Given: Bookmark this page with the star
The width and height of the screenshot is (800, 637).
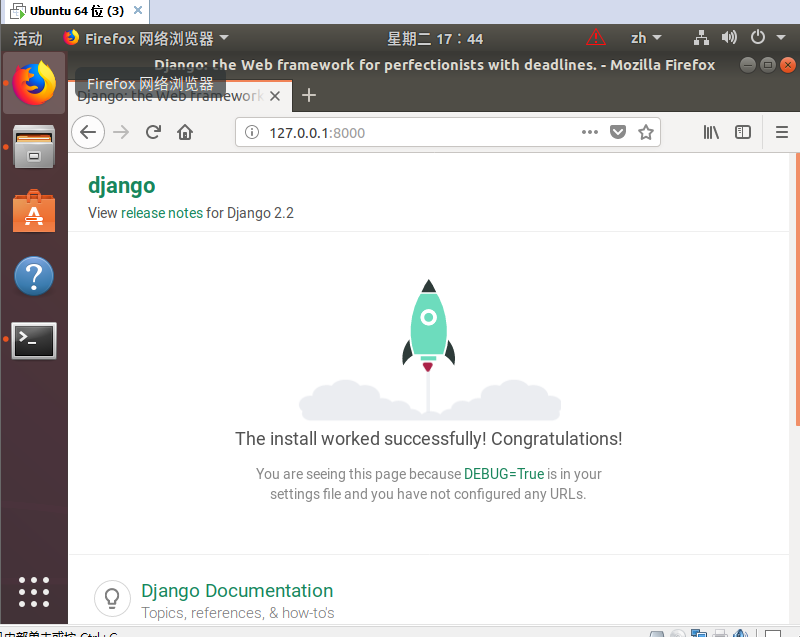Looking at the screenshot, I should tap(646, 133).
